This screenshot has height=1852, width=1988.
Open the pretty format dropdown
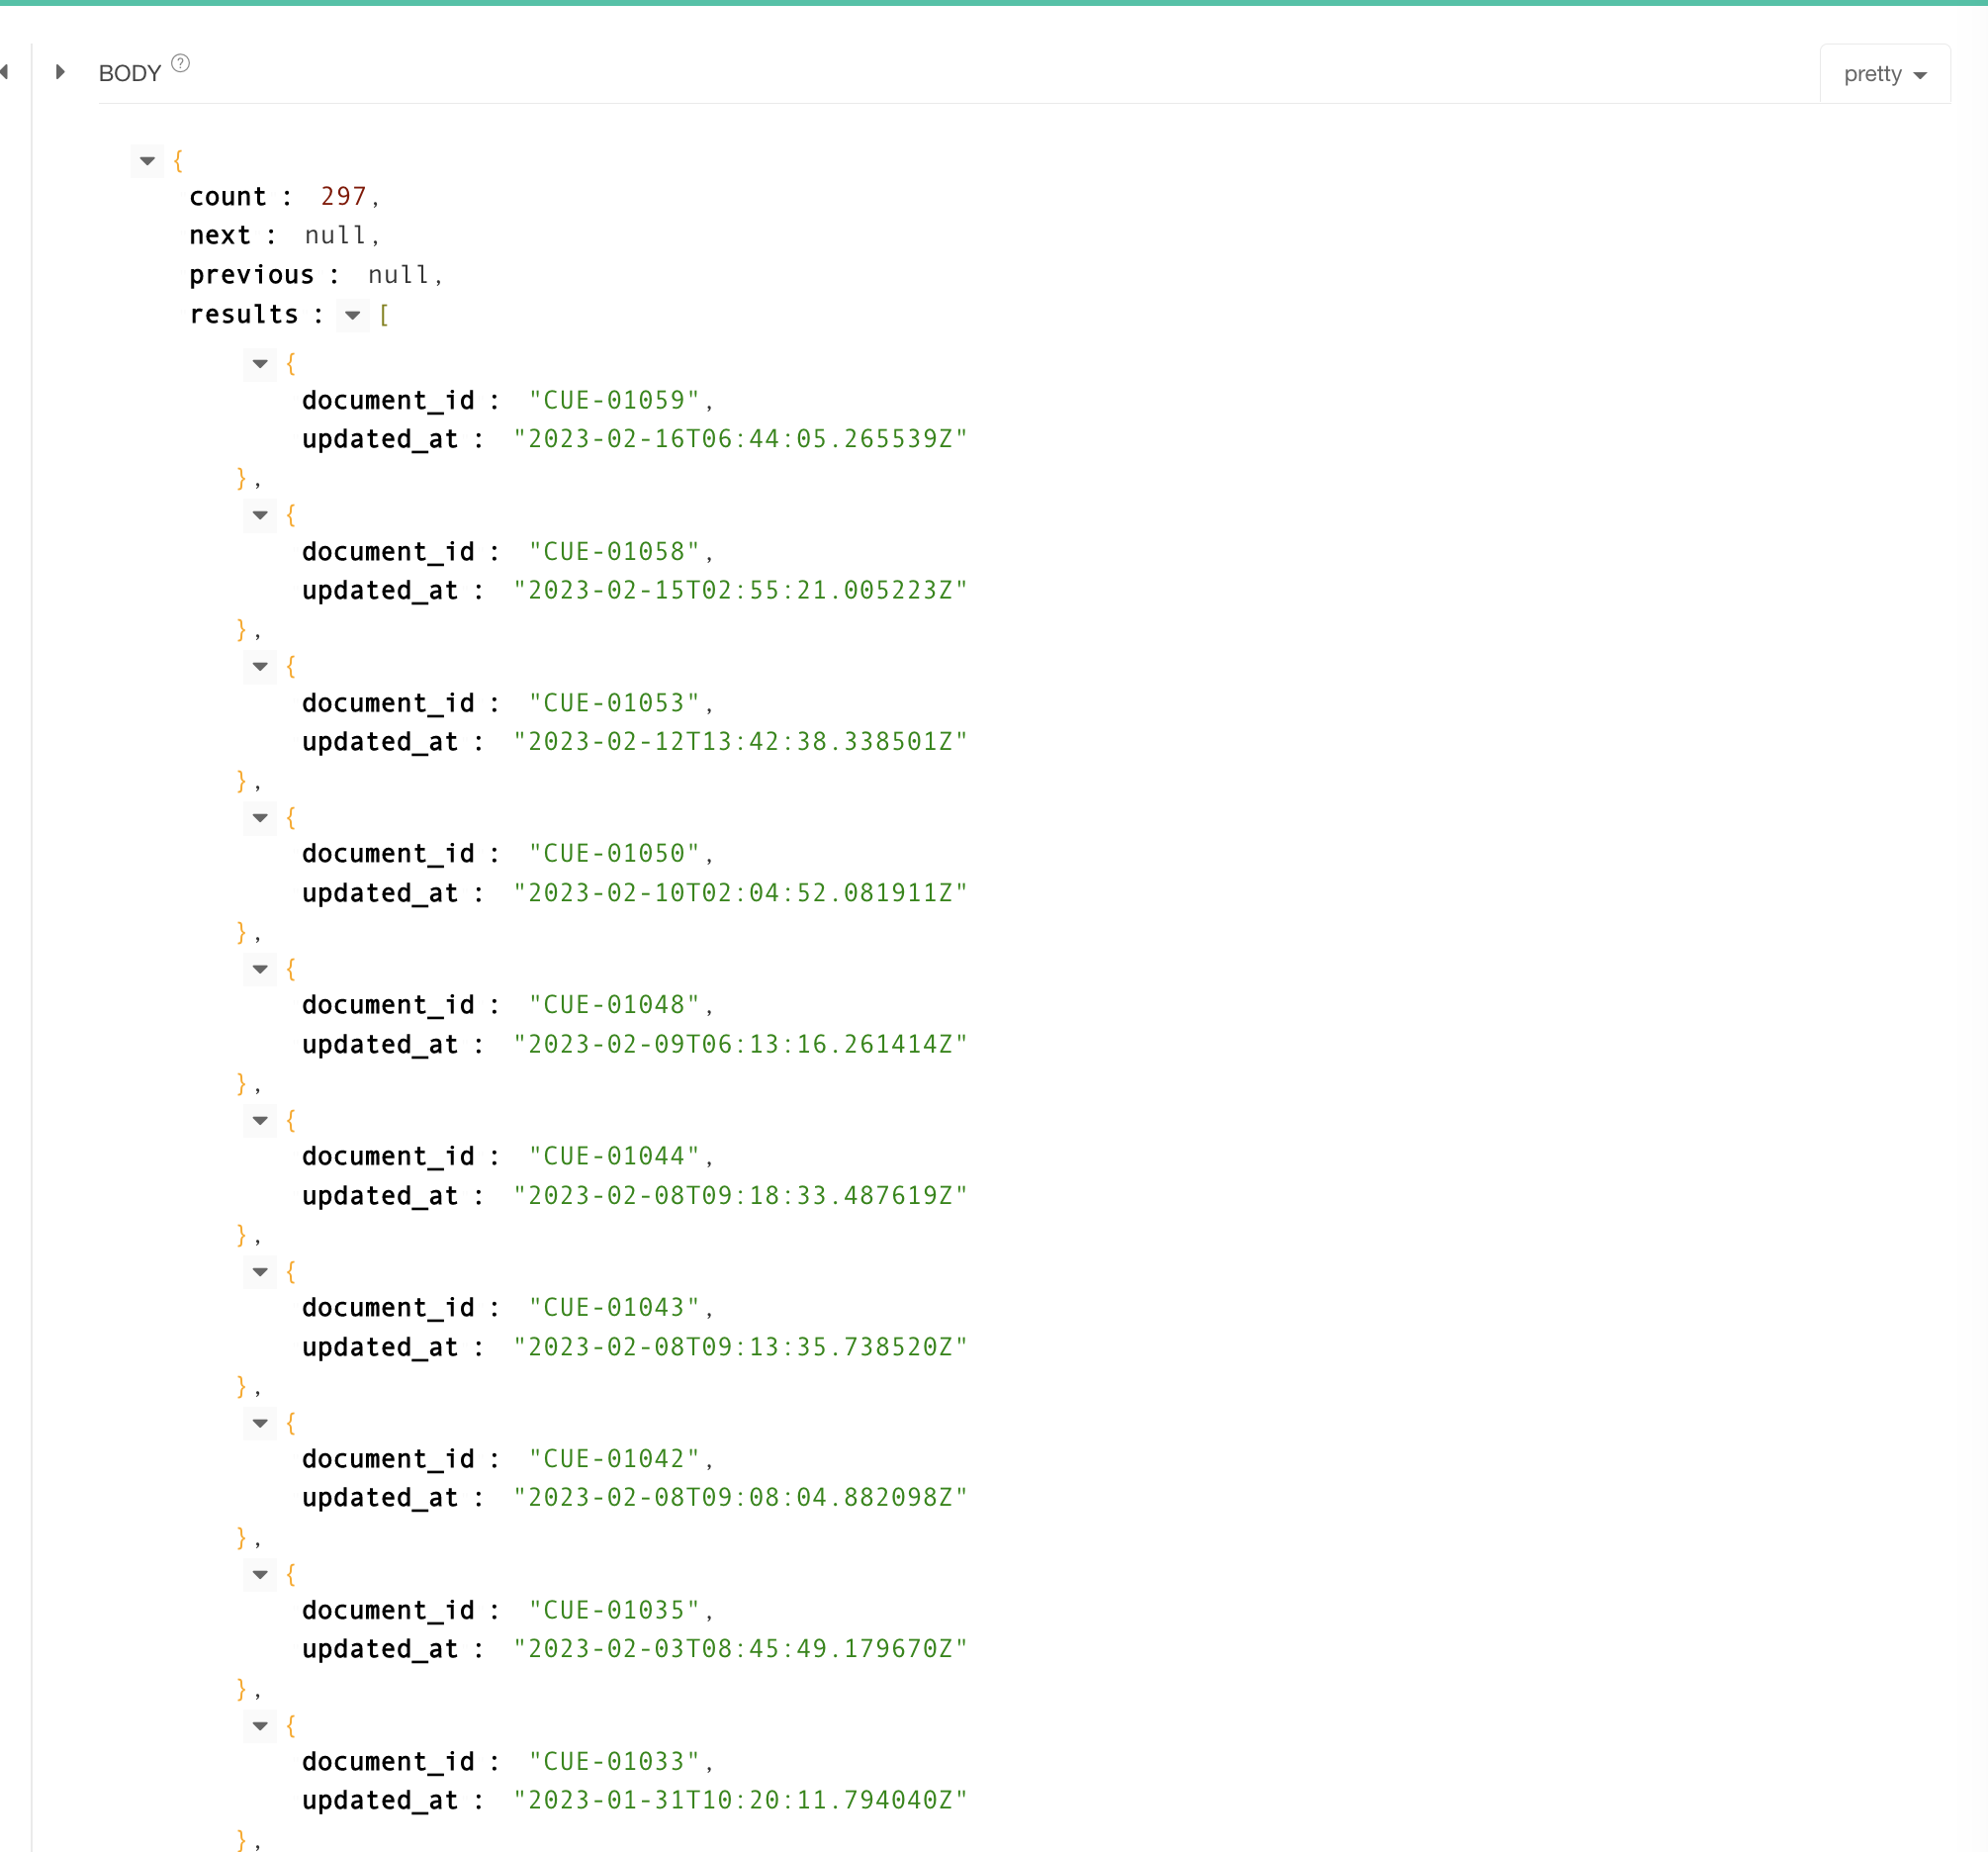(1884, 73)
